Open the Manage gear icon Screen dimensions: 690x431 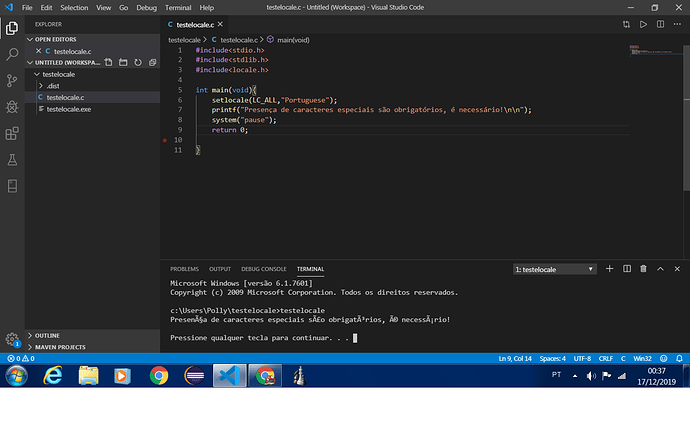12,339
